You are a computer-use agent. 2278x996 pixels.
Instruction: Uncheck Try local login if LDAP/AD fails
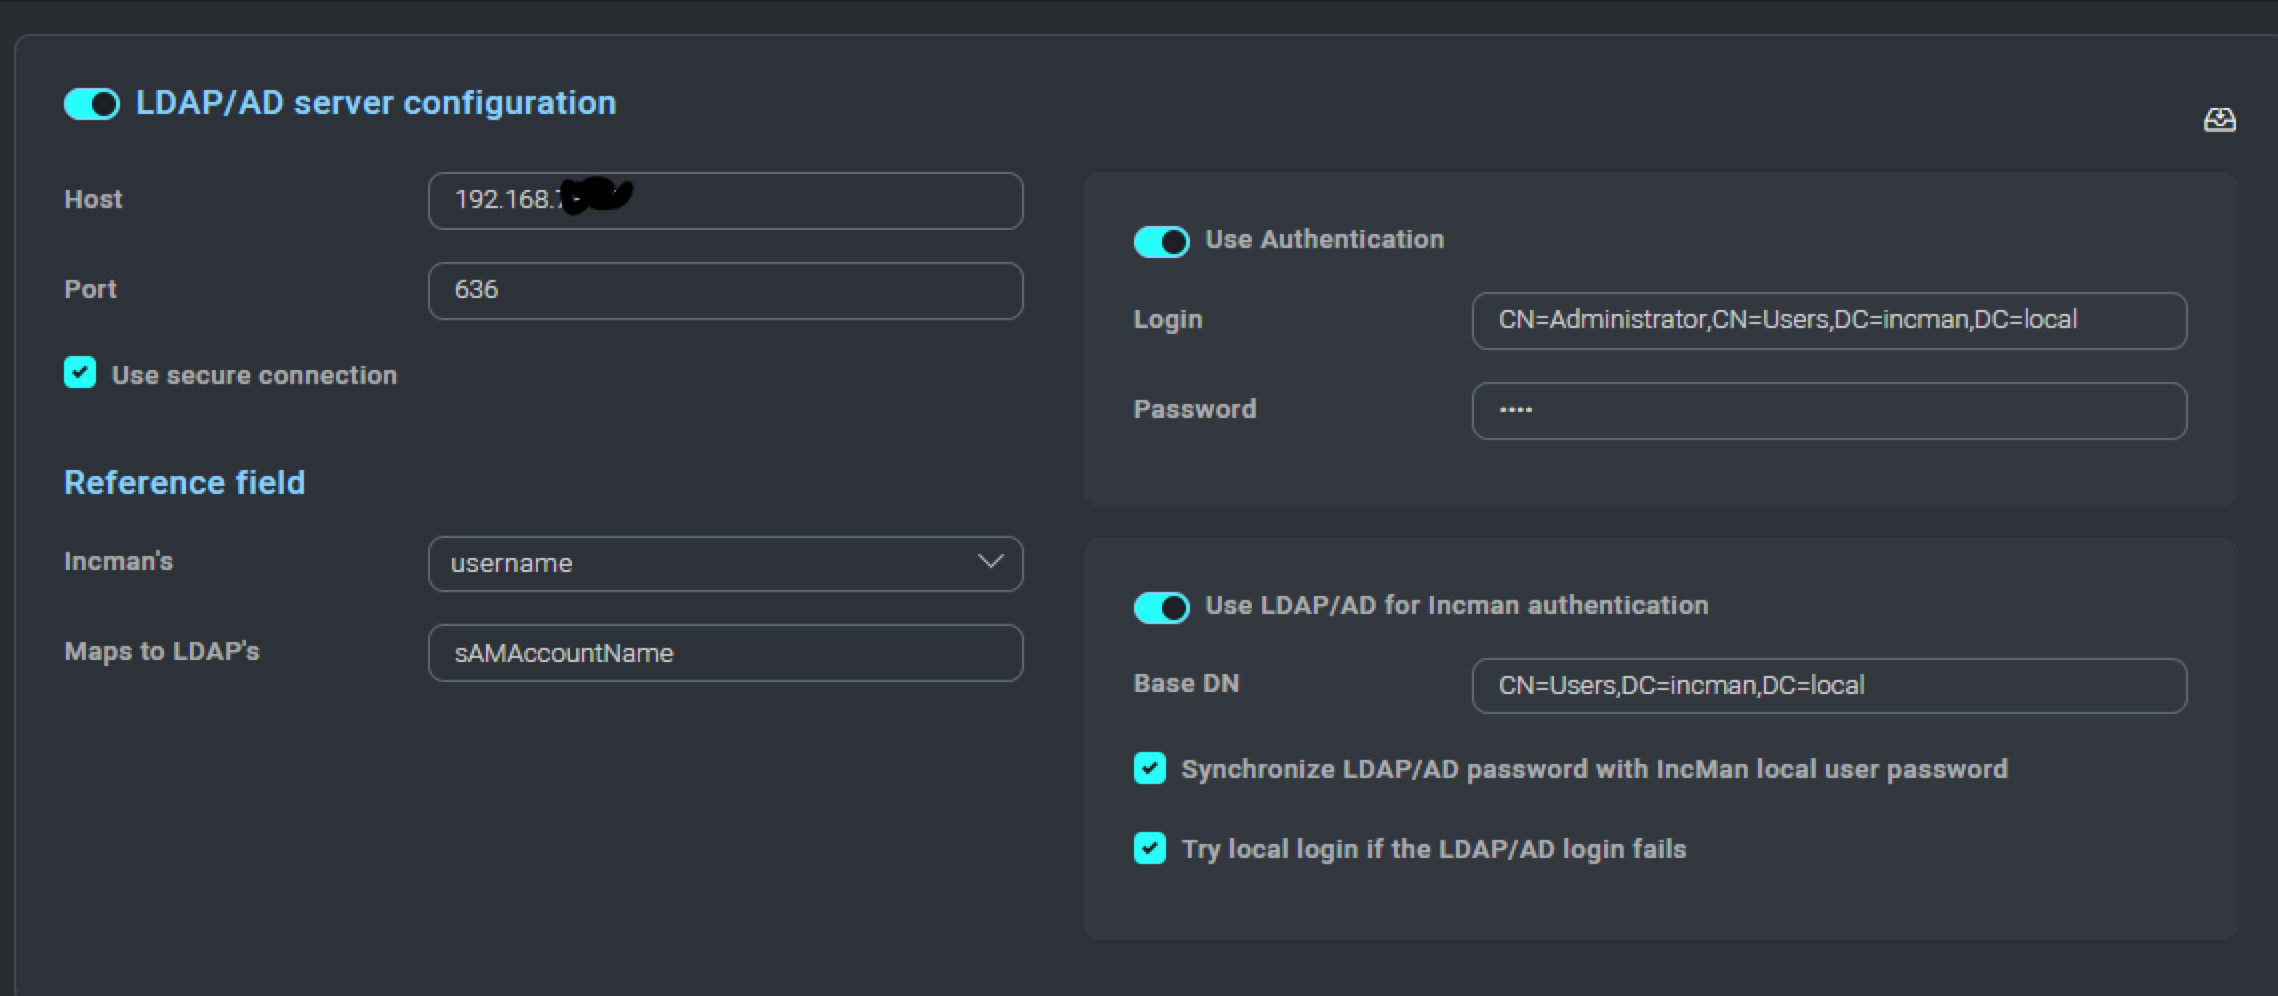coord(1148,849)
